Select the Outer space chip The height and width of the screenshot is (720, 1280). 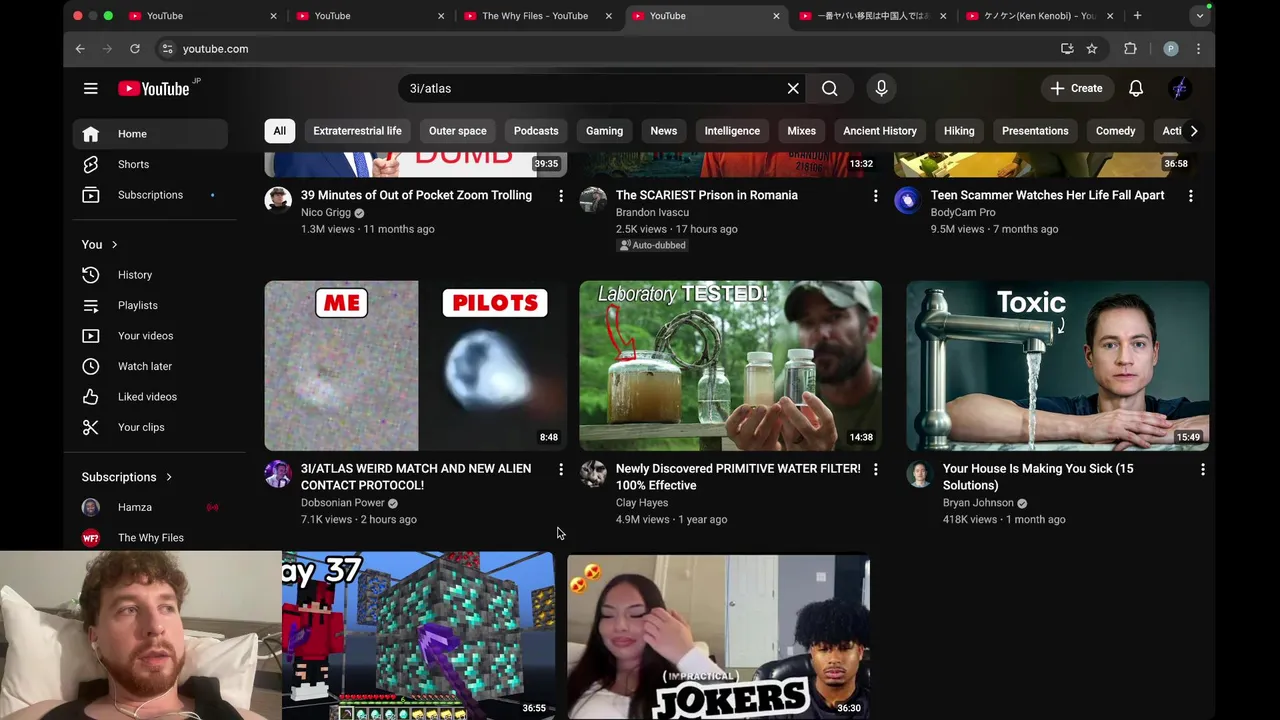(458, 131)
